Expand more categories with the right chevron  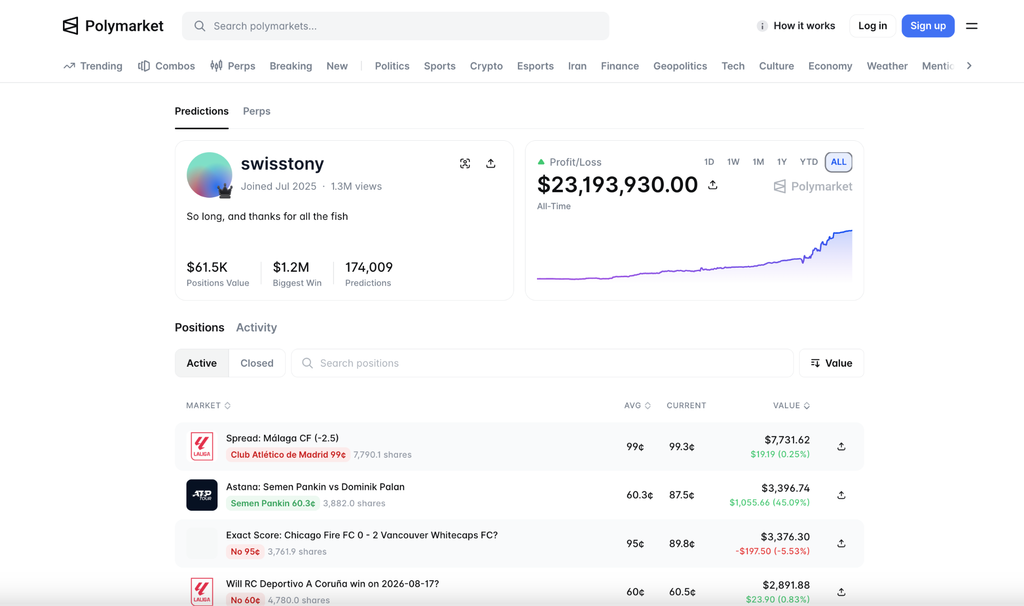969,65
